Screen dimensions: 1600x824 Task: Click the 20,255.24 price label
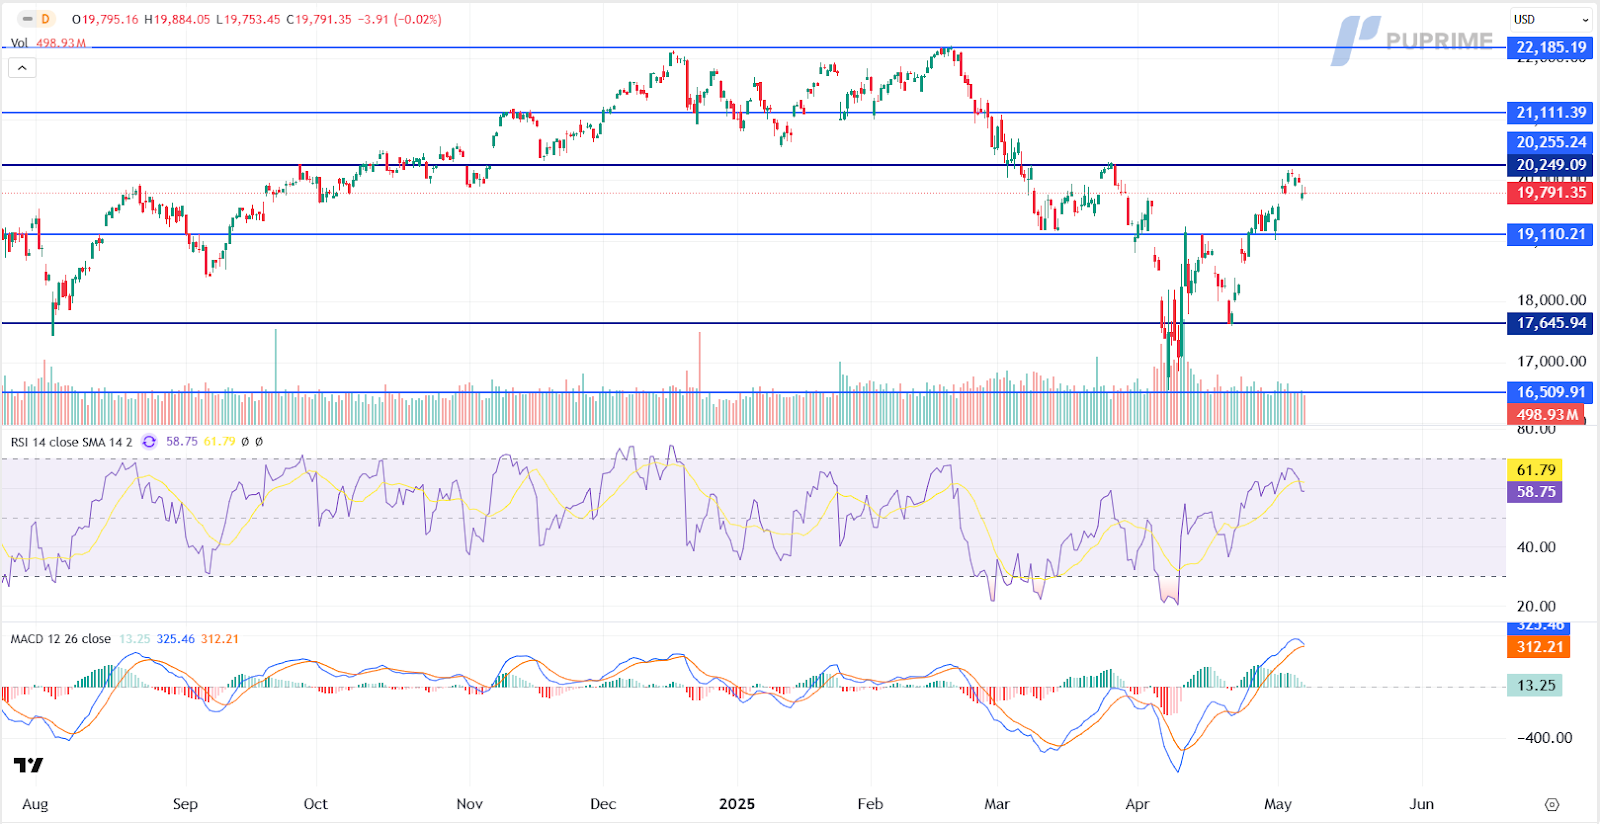[1550, 142]
